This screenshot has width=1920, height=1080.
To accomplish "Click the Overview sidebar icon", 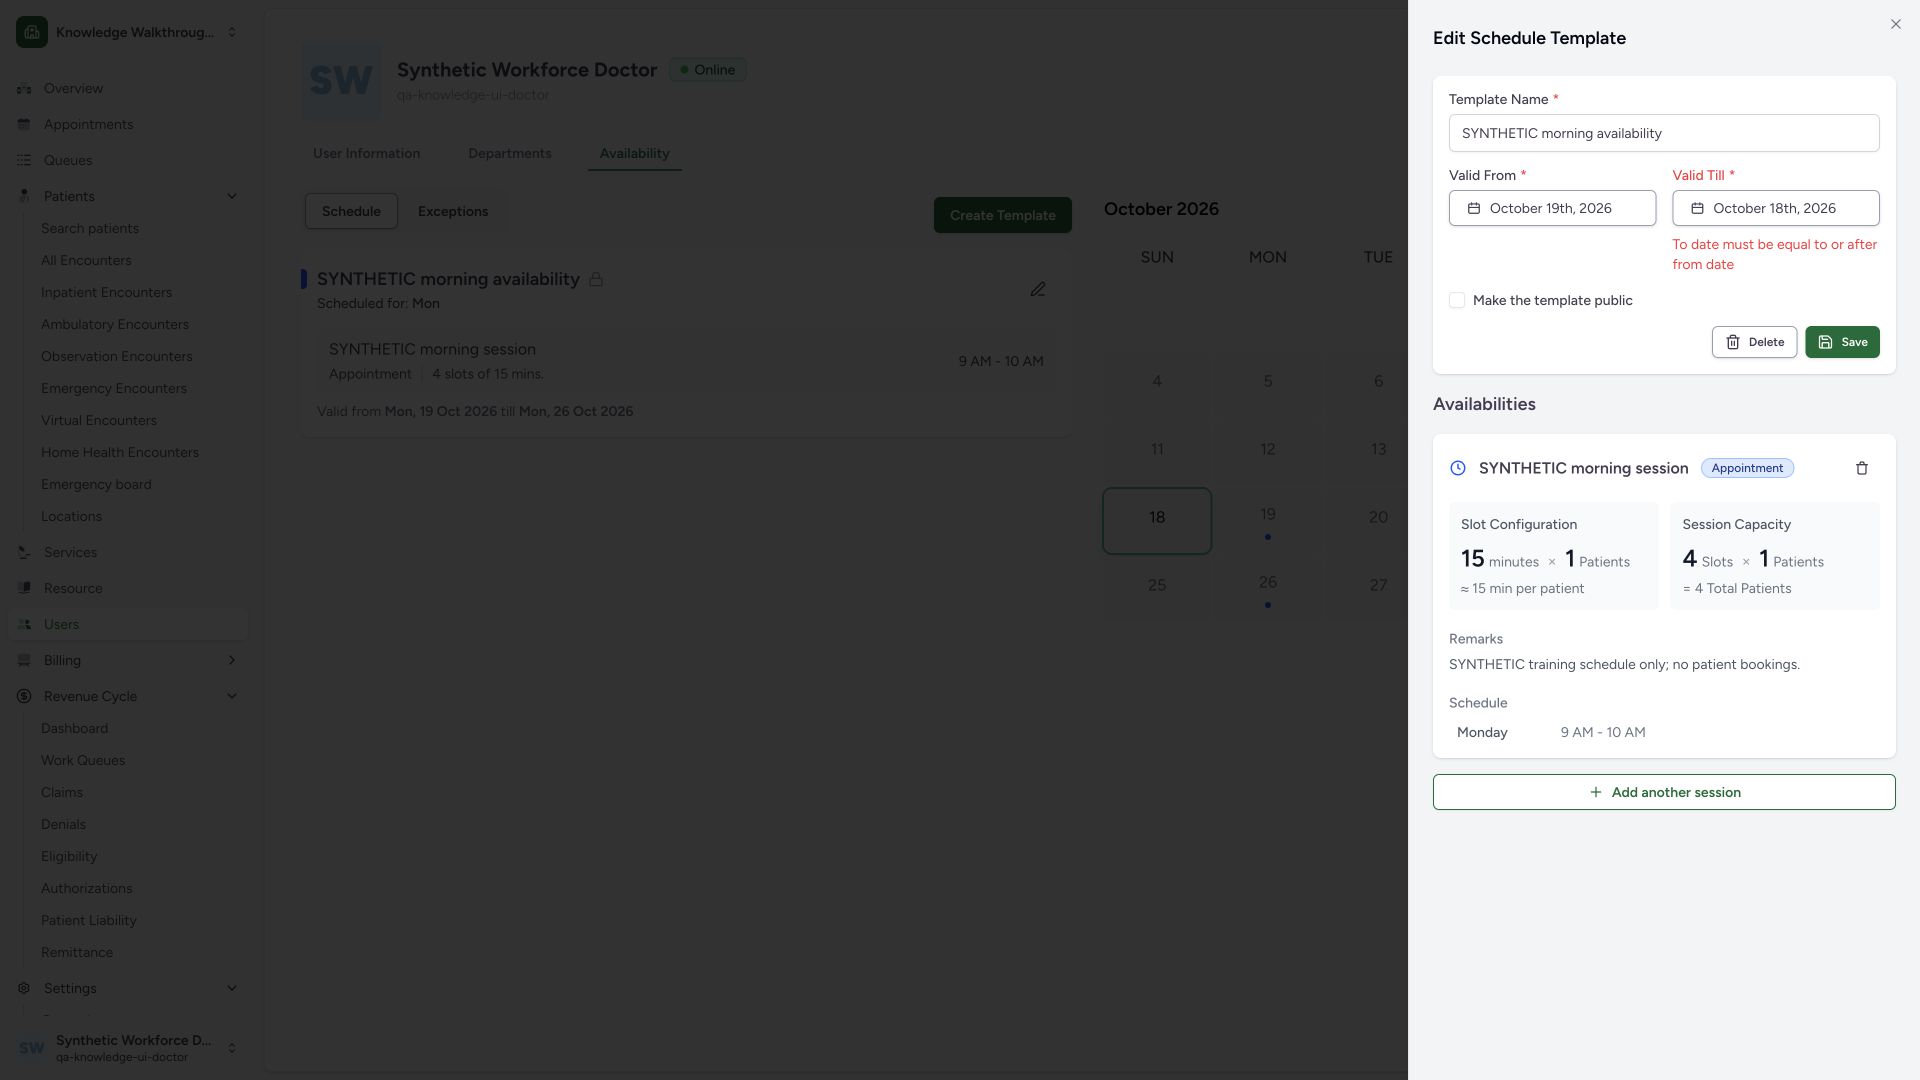I will pos(24,88).
